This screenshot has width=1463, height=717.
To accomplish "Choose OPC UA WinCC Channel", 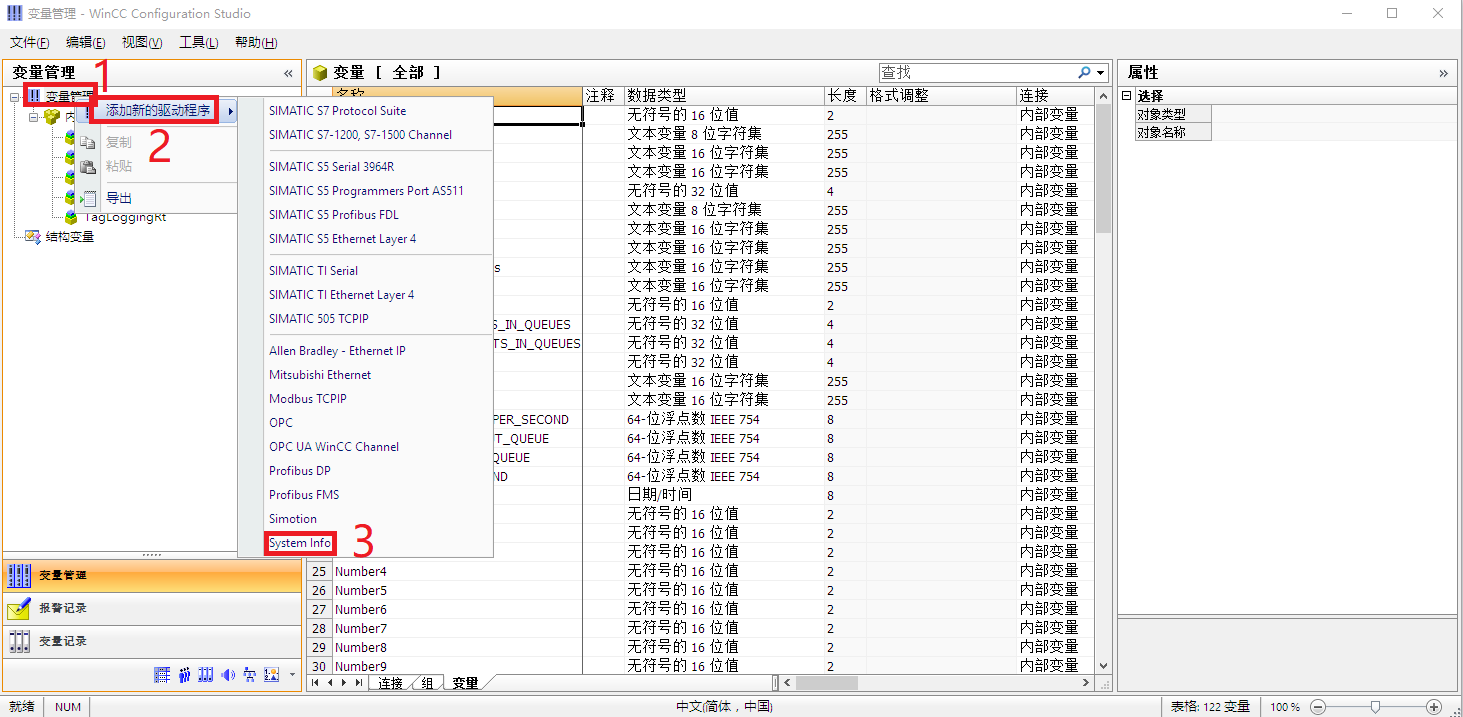I will pos(334,447).
